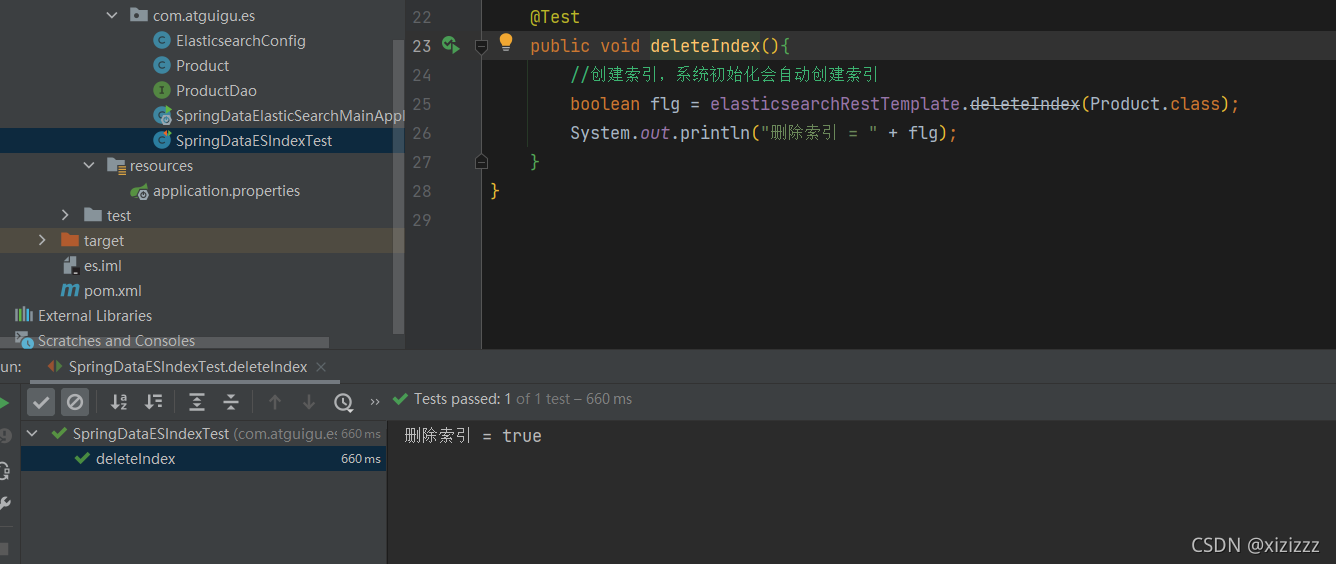Open pom.xml Maven file
Image resolution: width=1336 pixels, height=564 pixels.
click(113, 291)
